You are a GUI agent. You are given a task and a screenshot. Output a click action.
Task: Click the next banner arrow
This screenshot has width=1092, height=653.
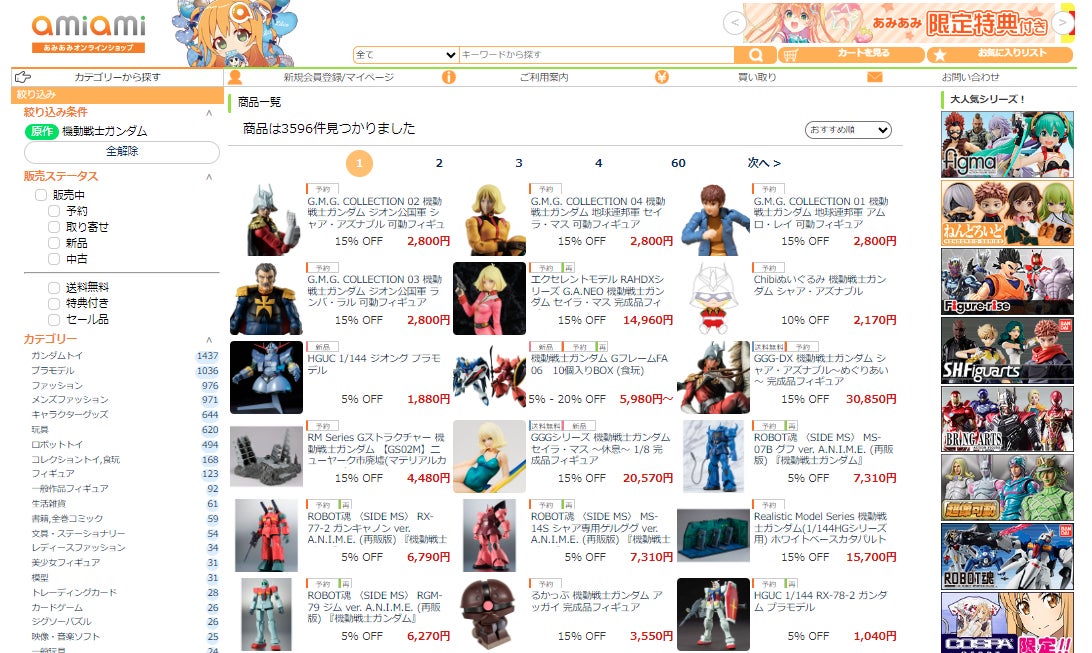(x=1063, y=23)
